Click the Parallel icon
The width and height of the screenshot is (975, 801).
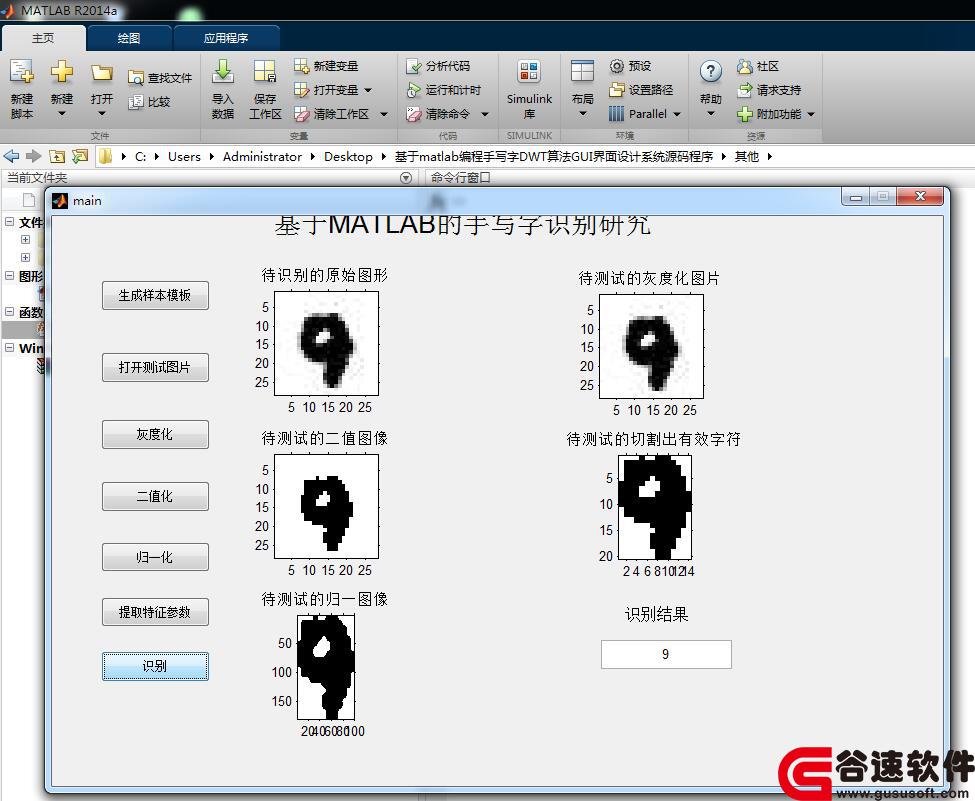(x=616, y=114)
